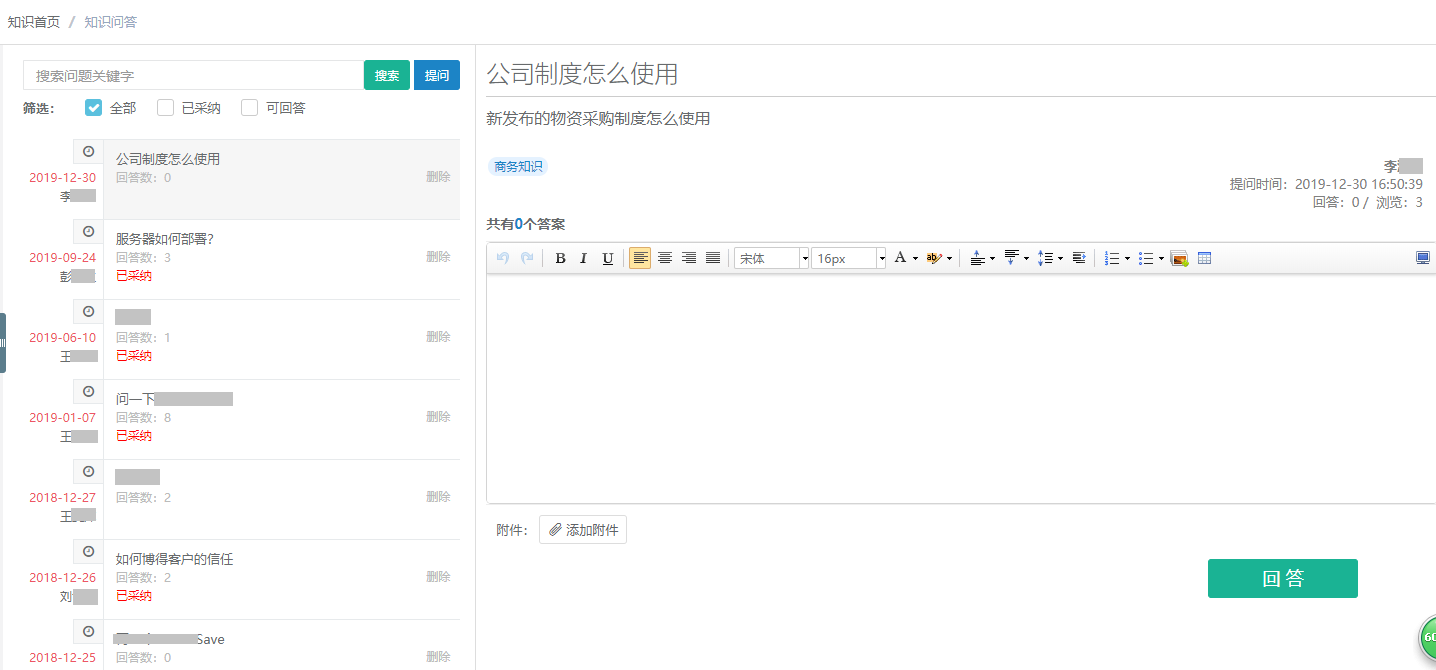
Task: Check the 全部 filter checkbox
Action: pos(94,108)
